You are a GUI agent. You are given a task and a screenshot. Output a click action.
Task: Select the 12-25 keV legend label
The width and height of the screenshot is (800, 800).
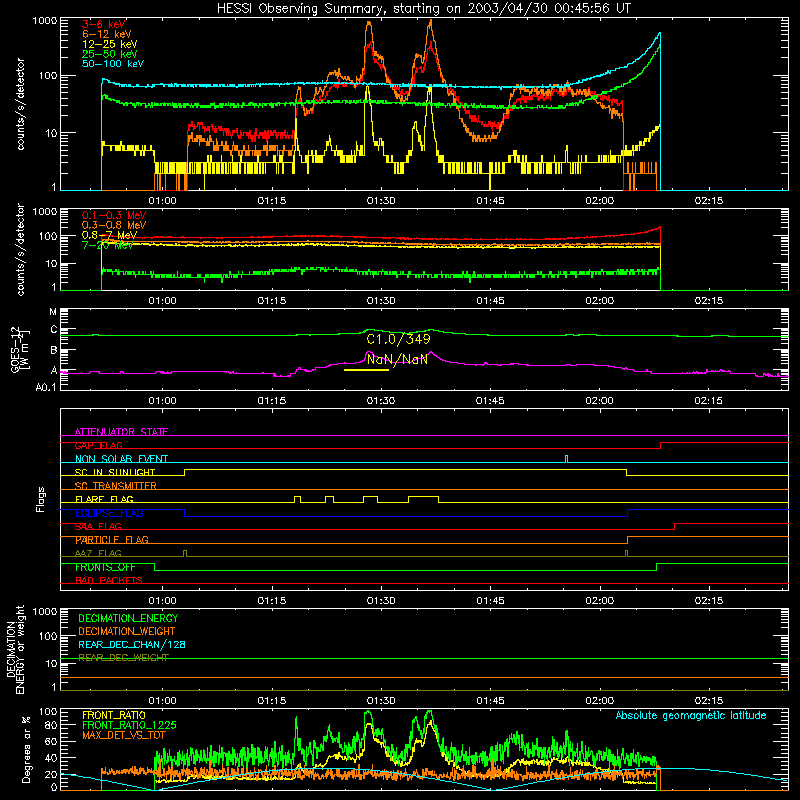[x=110, y=44]
